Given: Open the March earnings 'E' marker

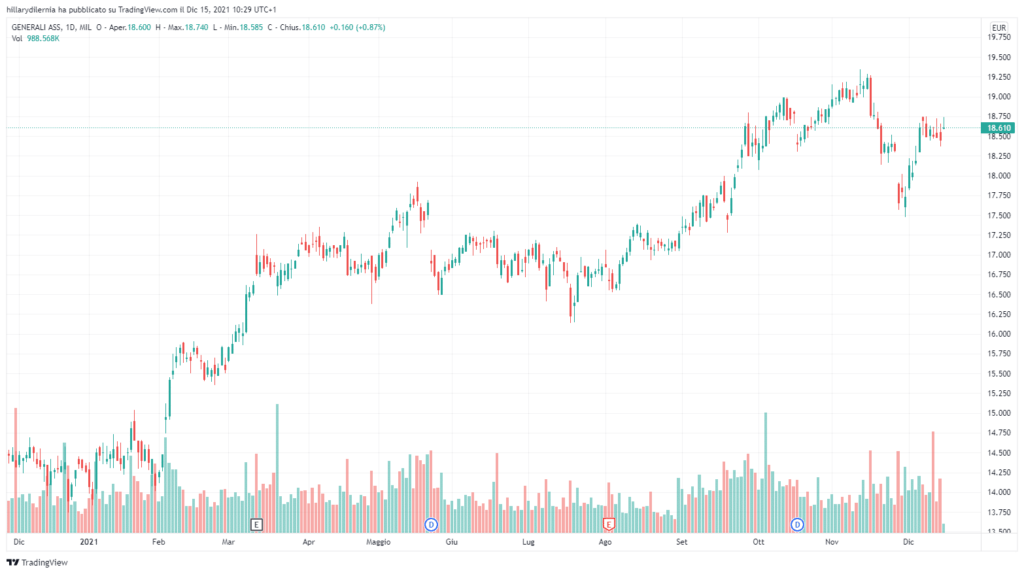Looking at the screenshot, I should (x=257, y=524).
